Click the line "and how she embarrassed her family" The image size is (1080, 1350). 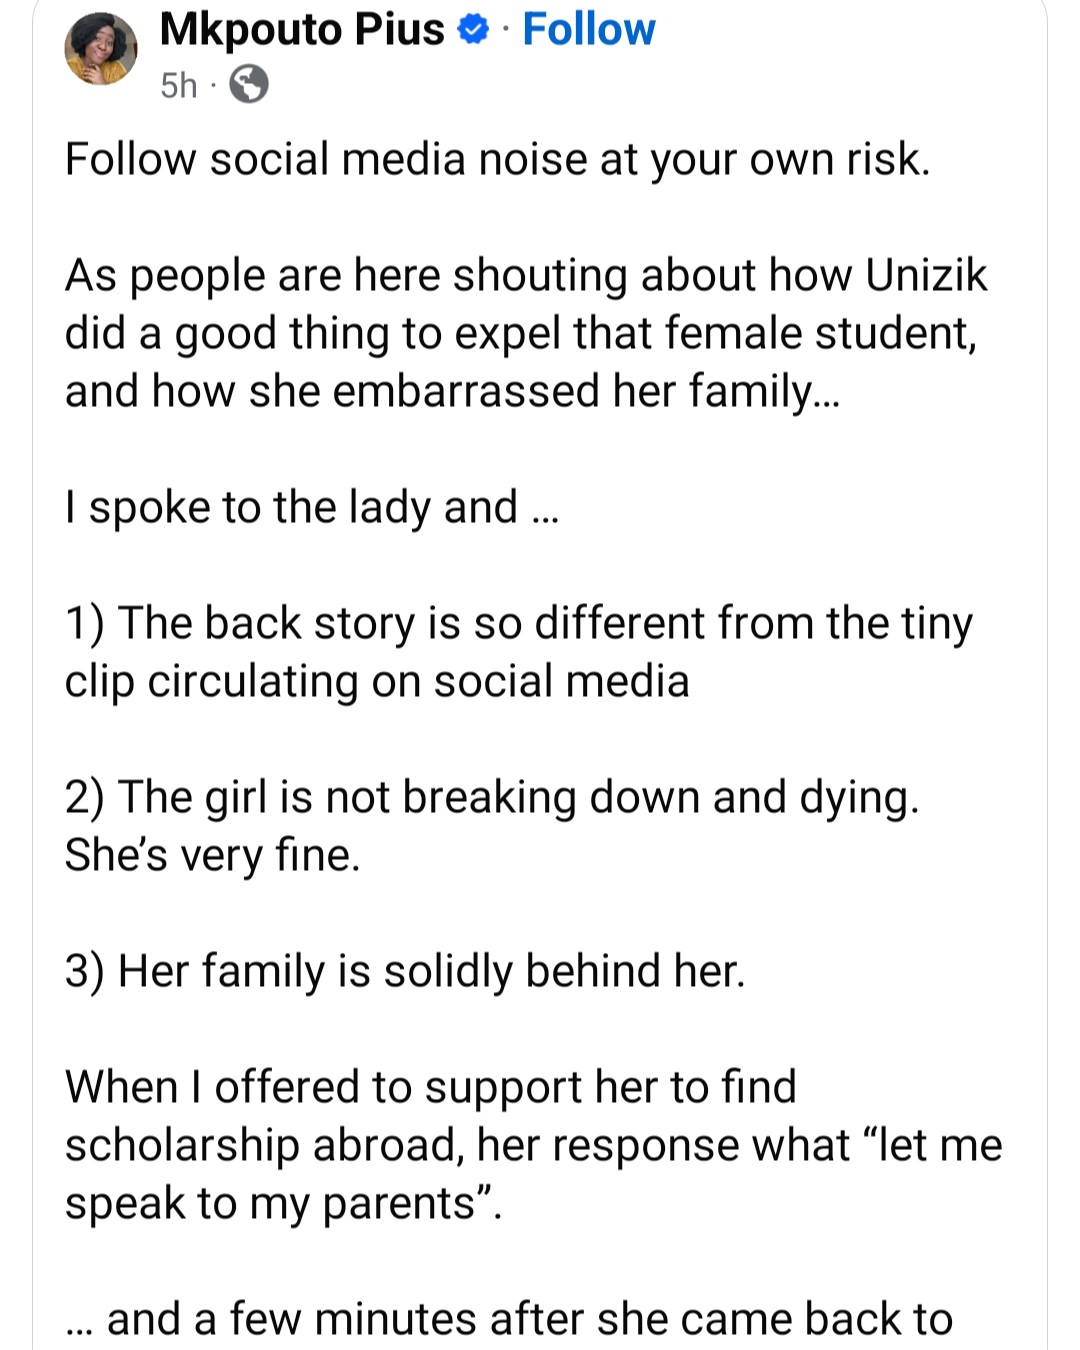tap(452, 392)
